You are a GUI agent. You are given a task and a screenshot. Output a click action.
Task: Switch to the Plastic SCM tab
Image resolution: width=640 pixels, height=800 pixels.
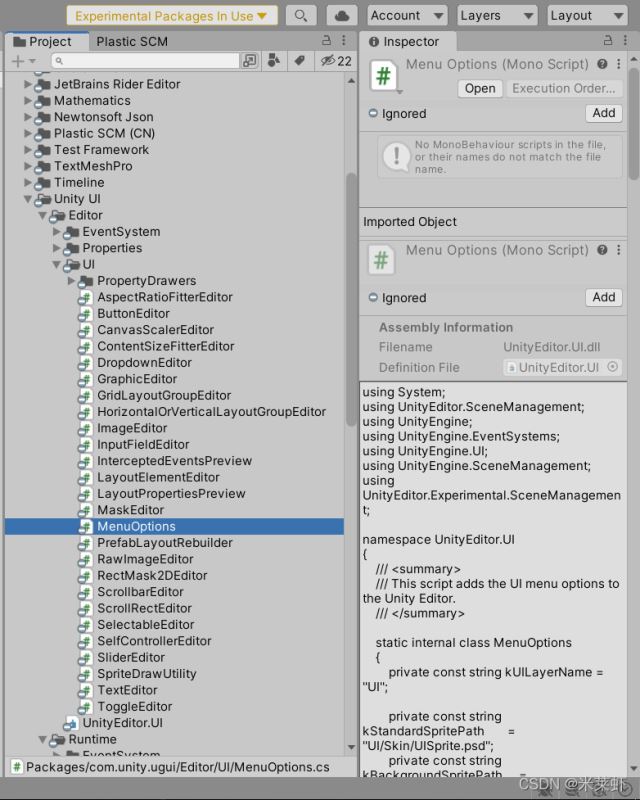(x=132, y=41)
